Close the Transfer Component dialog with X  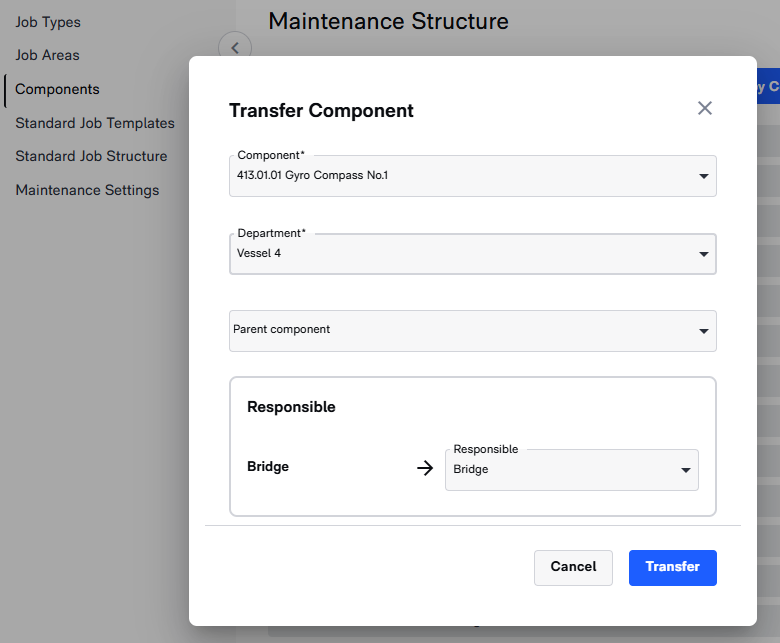[x=705, y=108]
